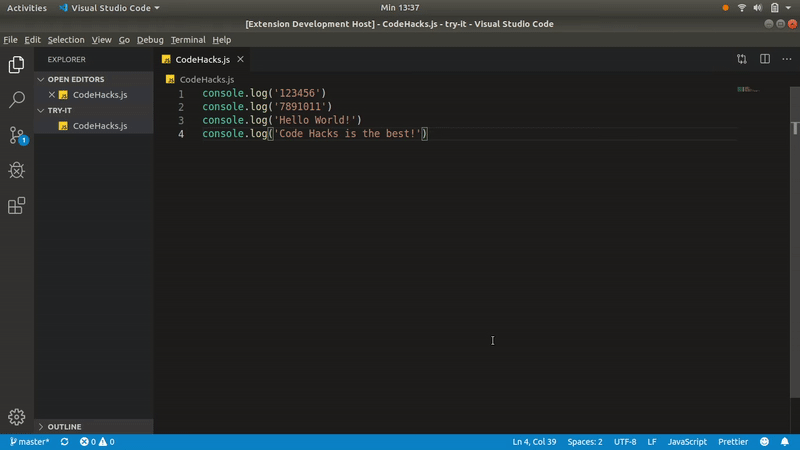Click the Prettier status bar item
Screen dimensions: 800x450
pos(733,442)
